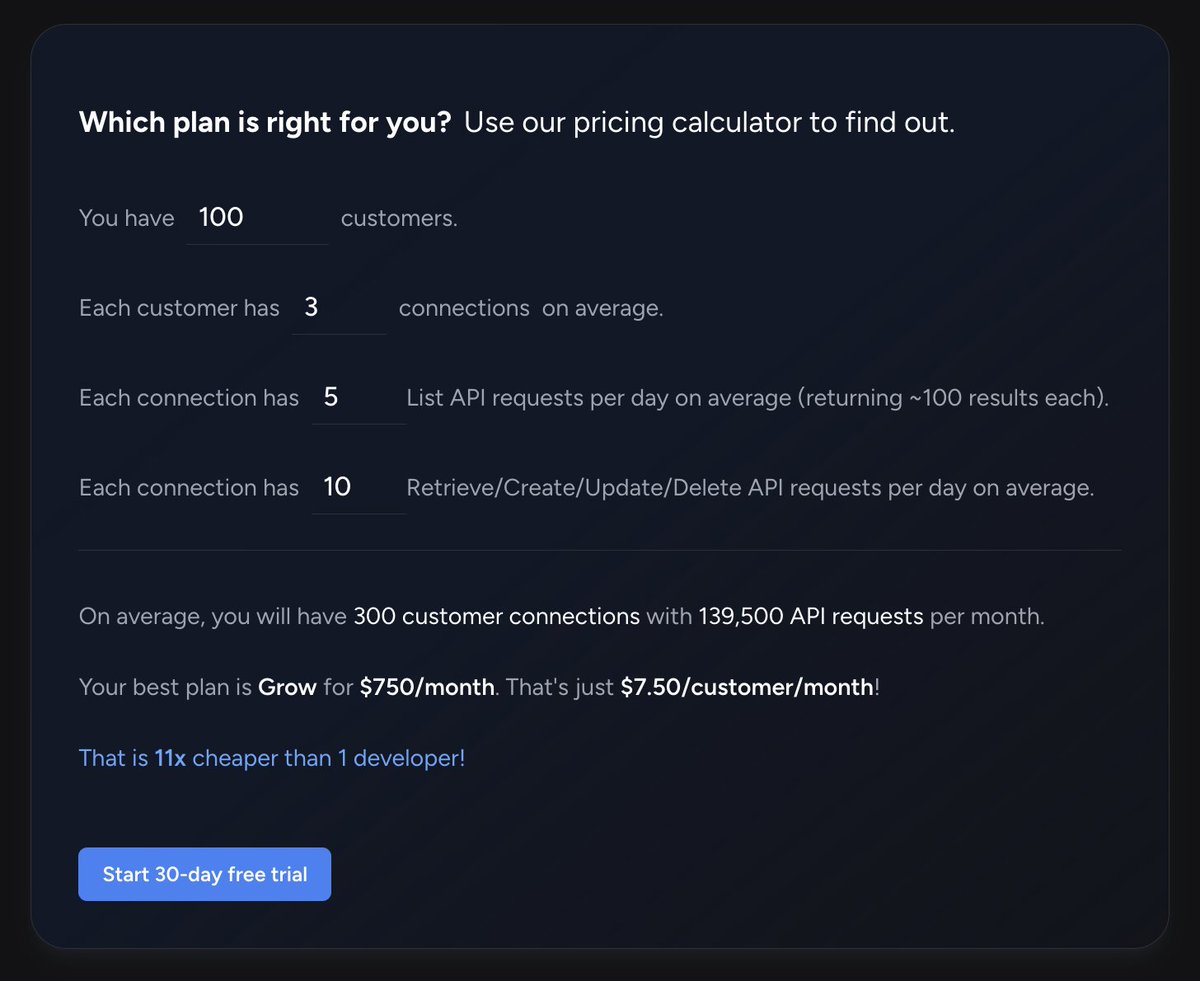
Task: Click the '$7.50/customer/month' text
Action: [747, 688]
